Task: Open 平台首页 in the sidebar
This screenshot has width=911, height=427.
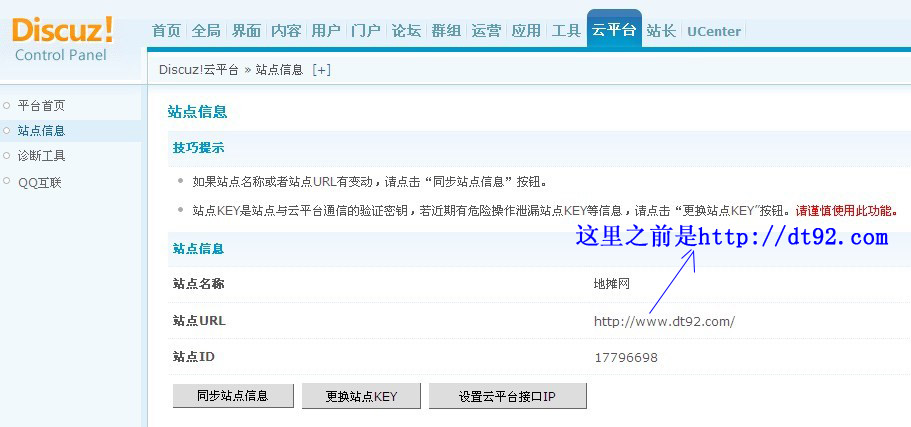Action: point(41,106)
